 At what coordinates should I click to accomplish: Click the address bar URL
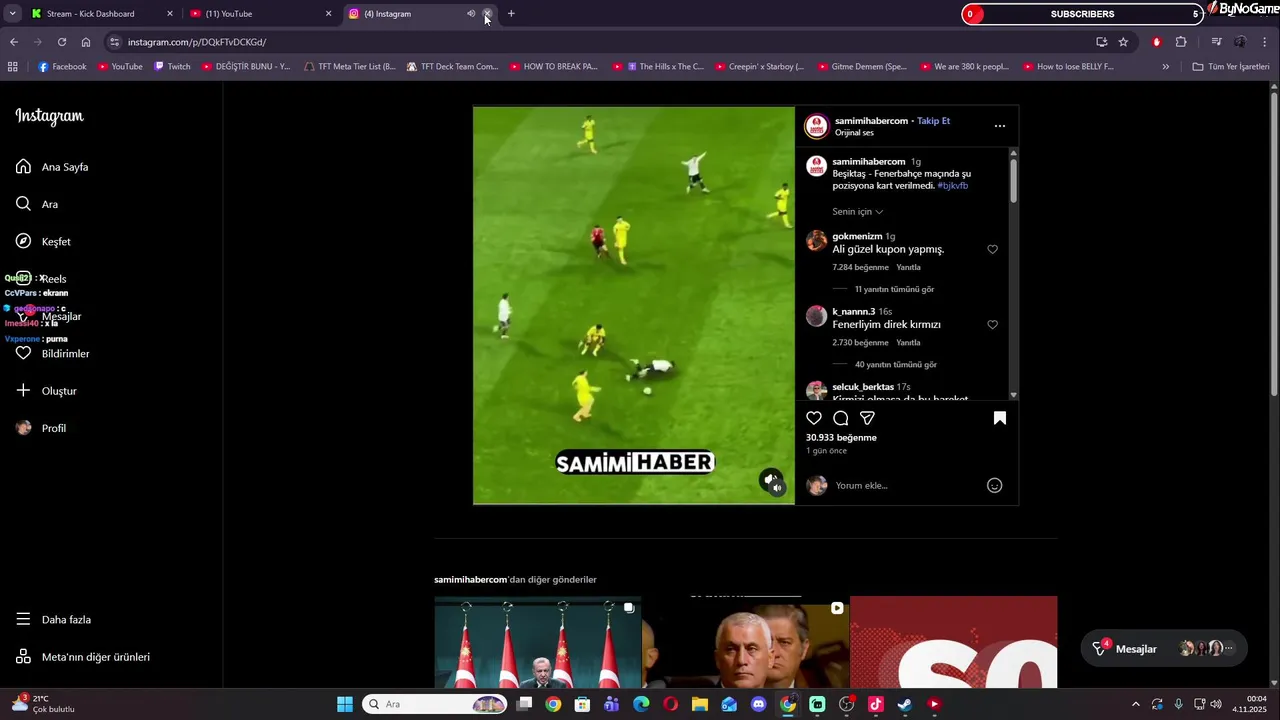197,42
